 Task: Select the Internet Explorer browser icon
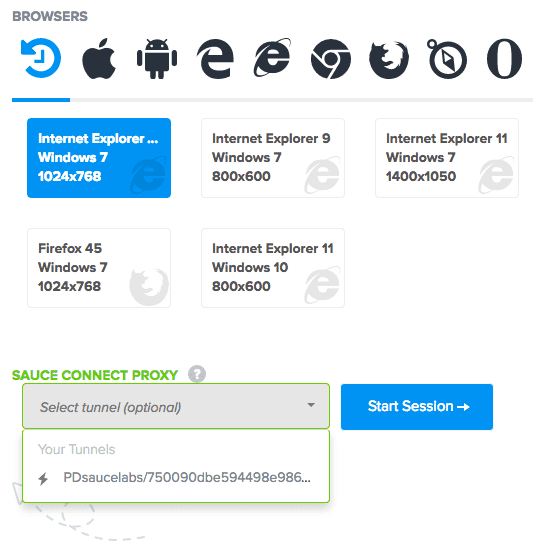point(272,58)
